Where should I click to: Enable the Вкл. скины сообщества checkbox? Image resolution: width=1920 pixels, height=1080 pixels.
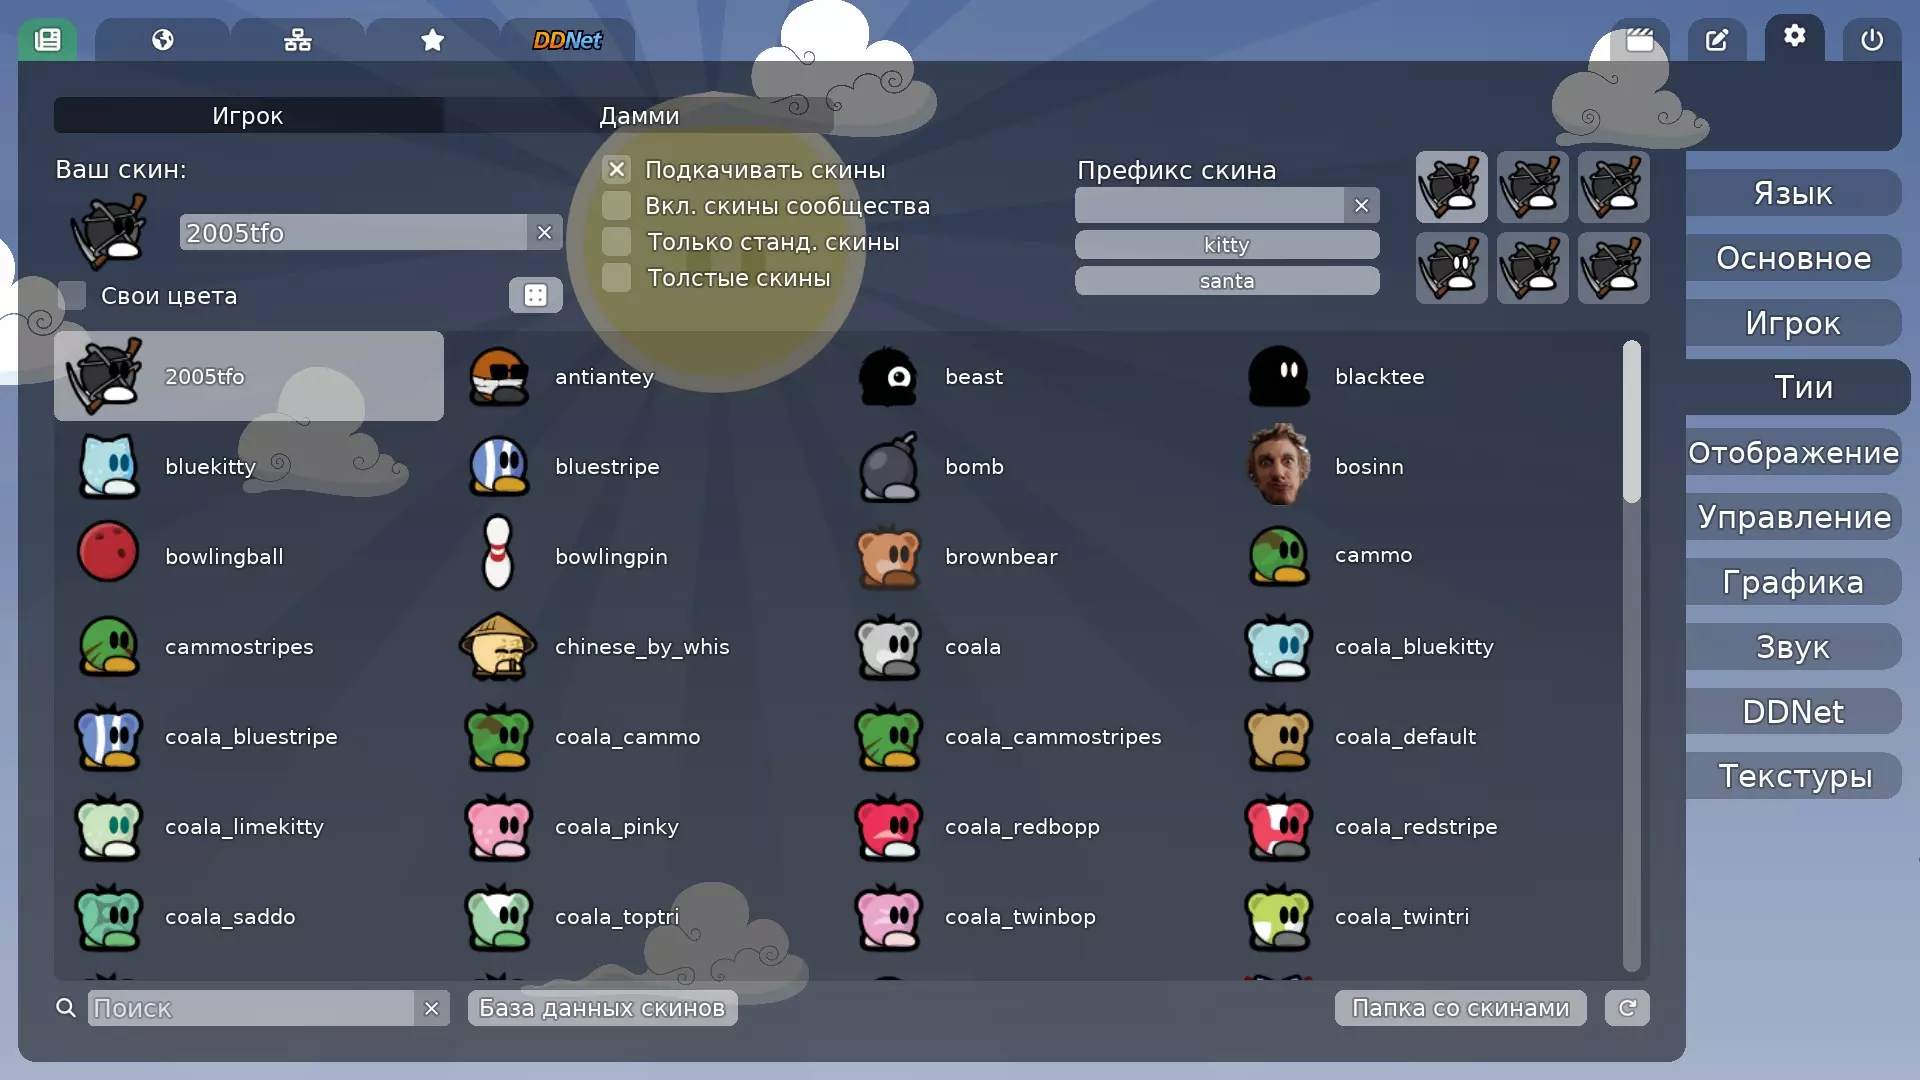pyautogui.click(x=617, y=206)
